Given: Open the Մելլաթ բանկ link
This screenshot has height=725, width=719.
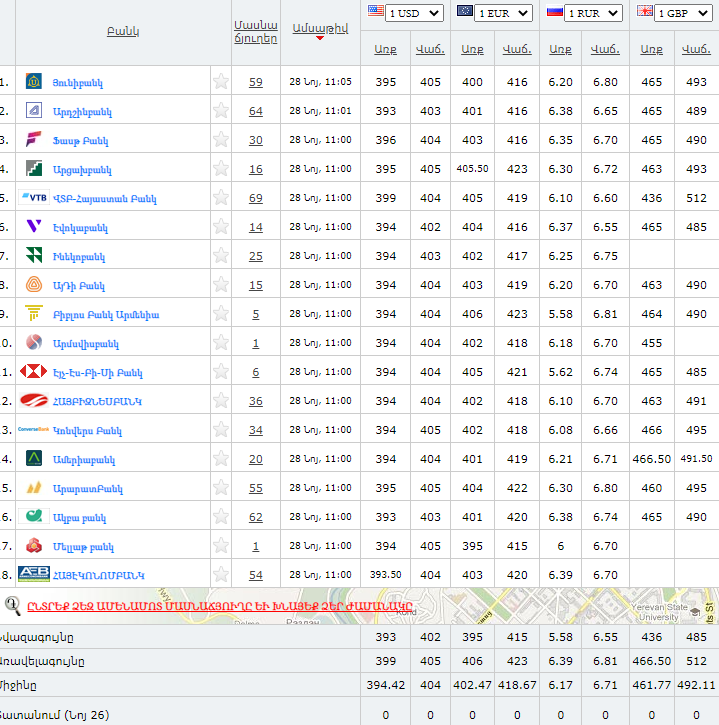Looking at the screenshot, I should (83, 547).
